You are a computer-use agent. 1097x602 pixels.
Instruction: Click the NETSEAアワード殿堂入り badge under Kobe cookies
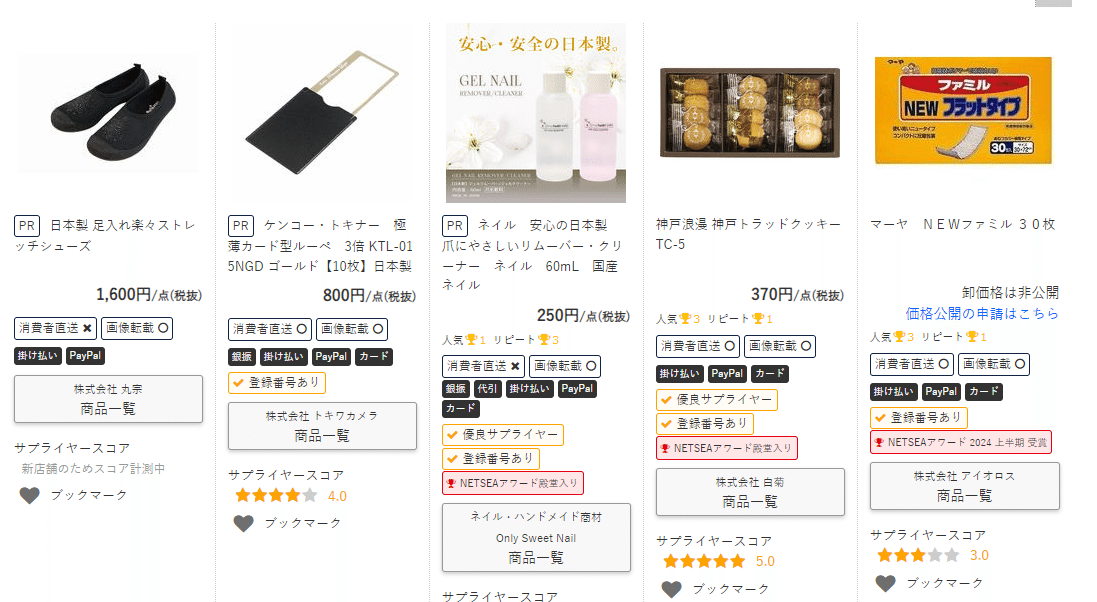pos(726,448)
